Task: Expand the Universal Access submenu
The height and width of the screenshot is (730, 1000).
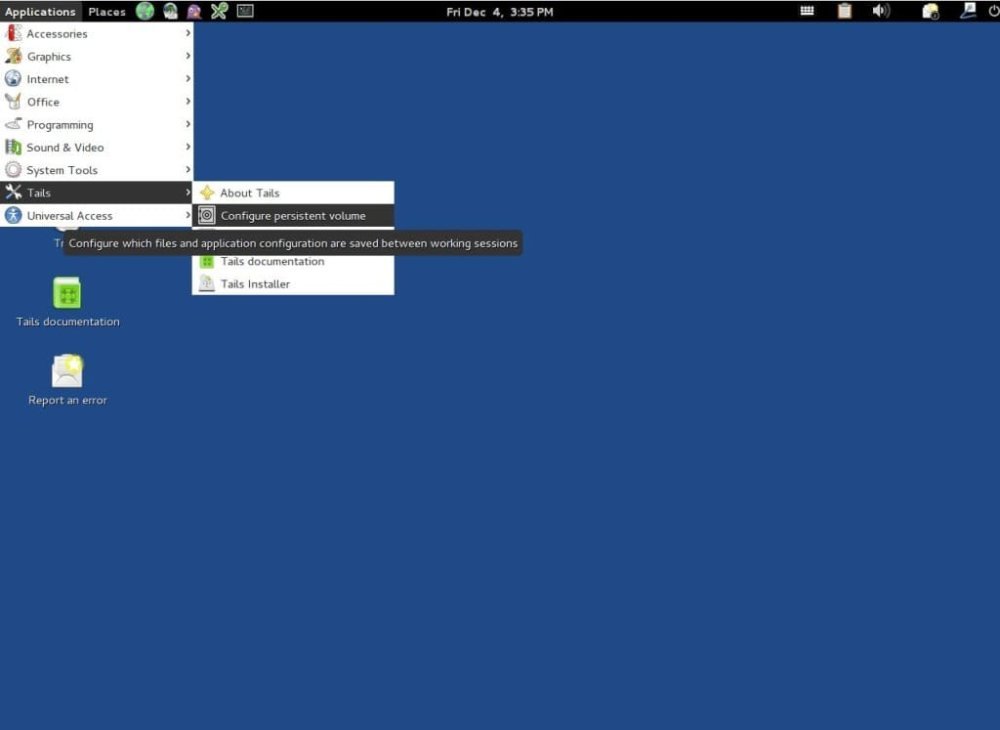Action: 97,215
